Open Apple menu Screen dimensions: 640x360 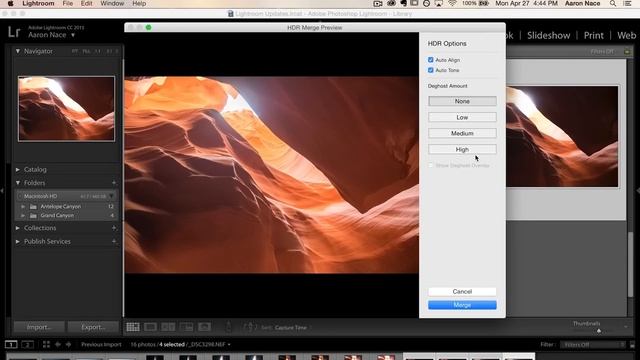11,4
